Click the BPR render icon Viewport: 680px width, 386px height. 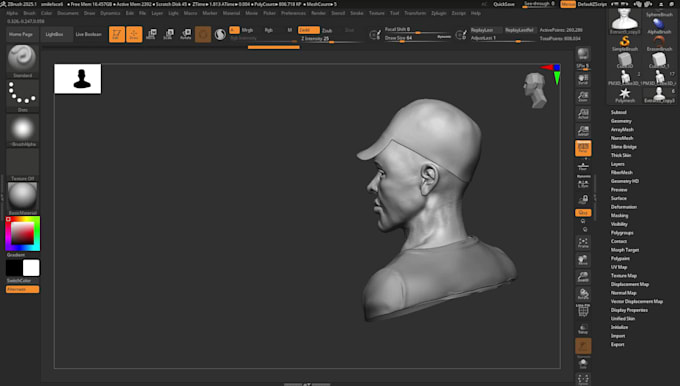(583, 54)
